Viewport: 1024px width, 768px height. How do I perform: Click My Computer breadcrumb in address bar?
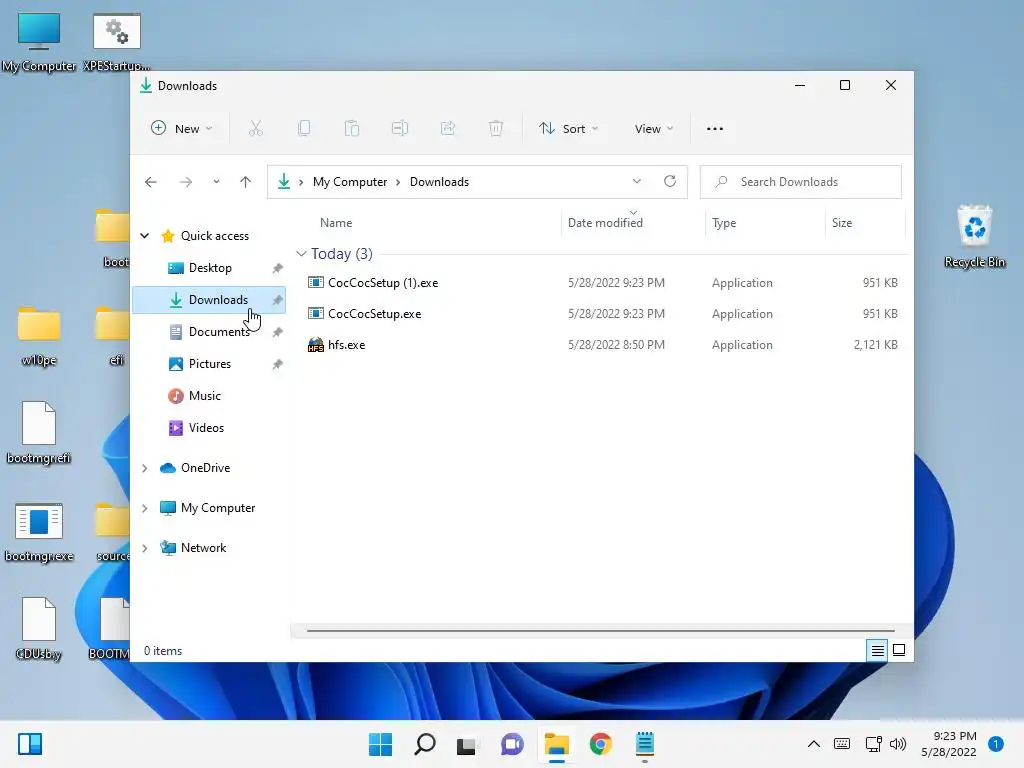coord(350,182)
